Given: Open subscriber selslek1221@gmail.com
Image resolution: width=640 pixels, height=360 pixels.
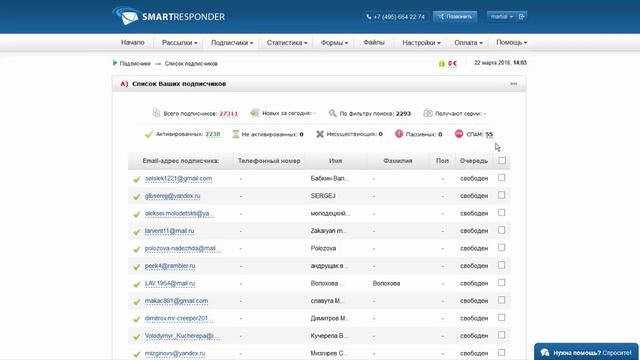Looking at the screenshot, I should coord(178,178).
